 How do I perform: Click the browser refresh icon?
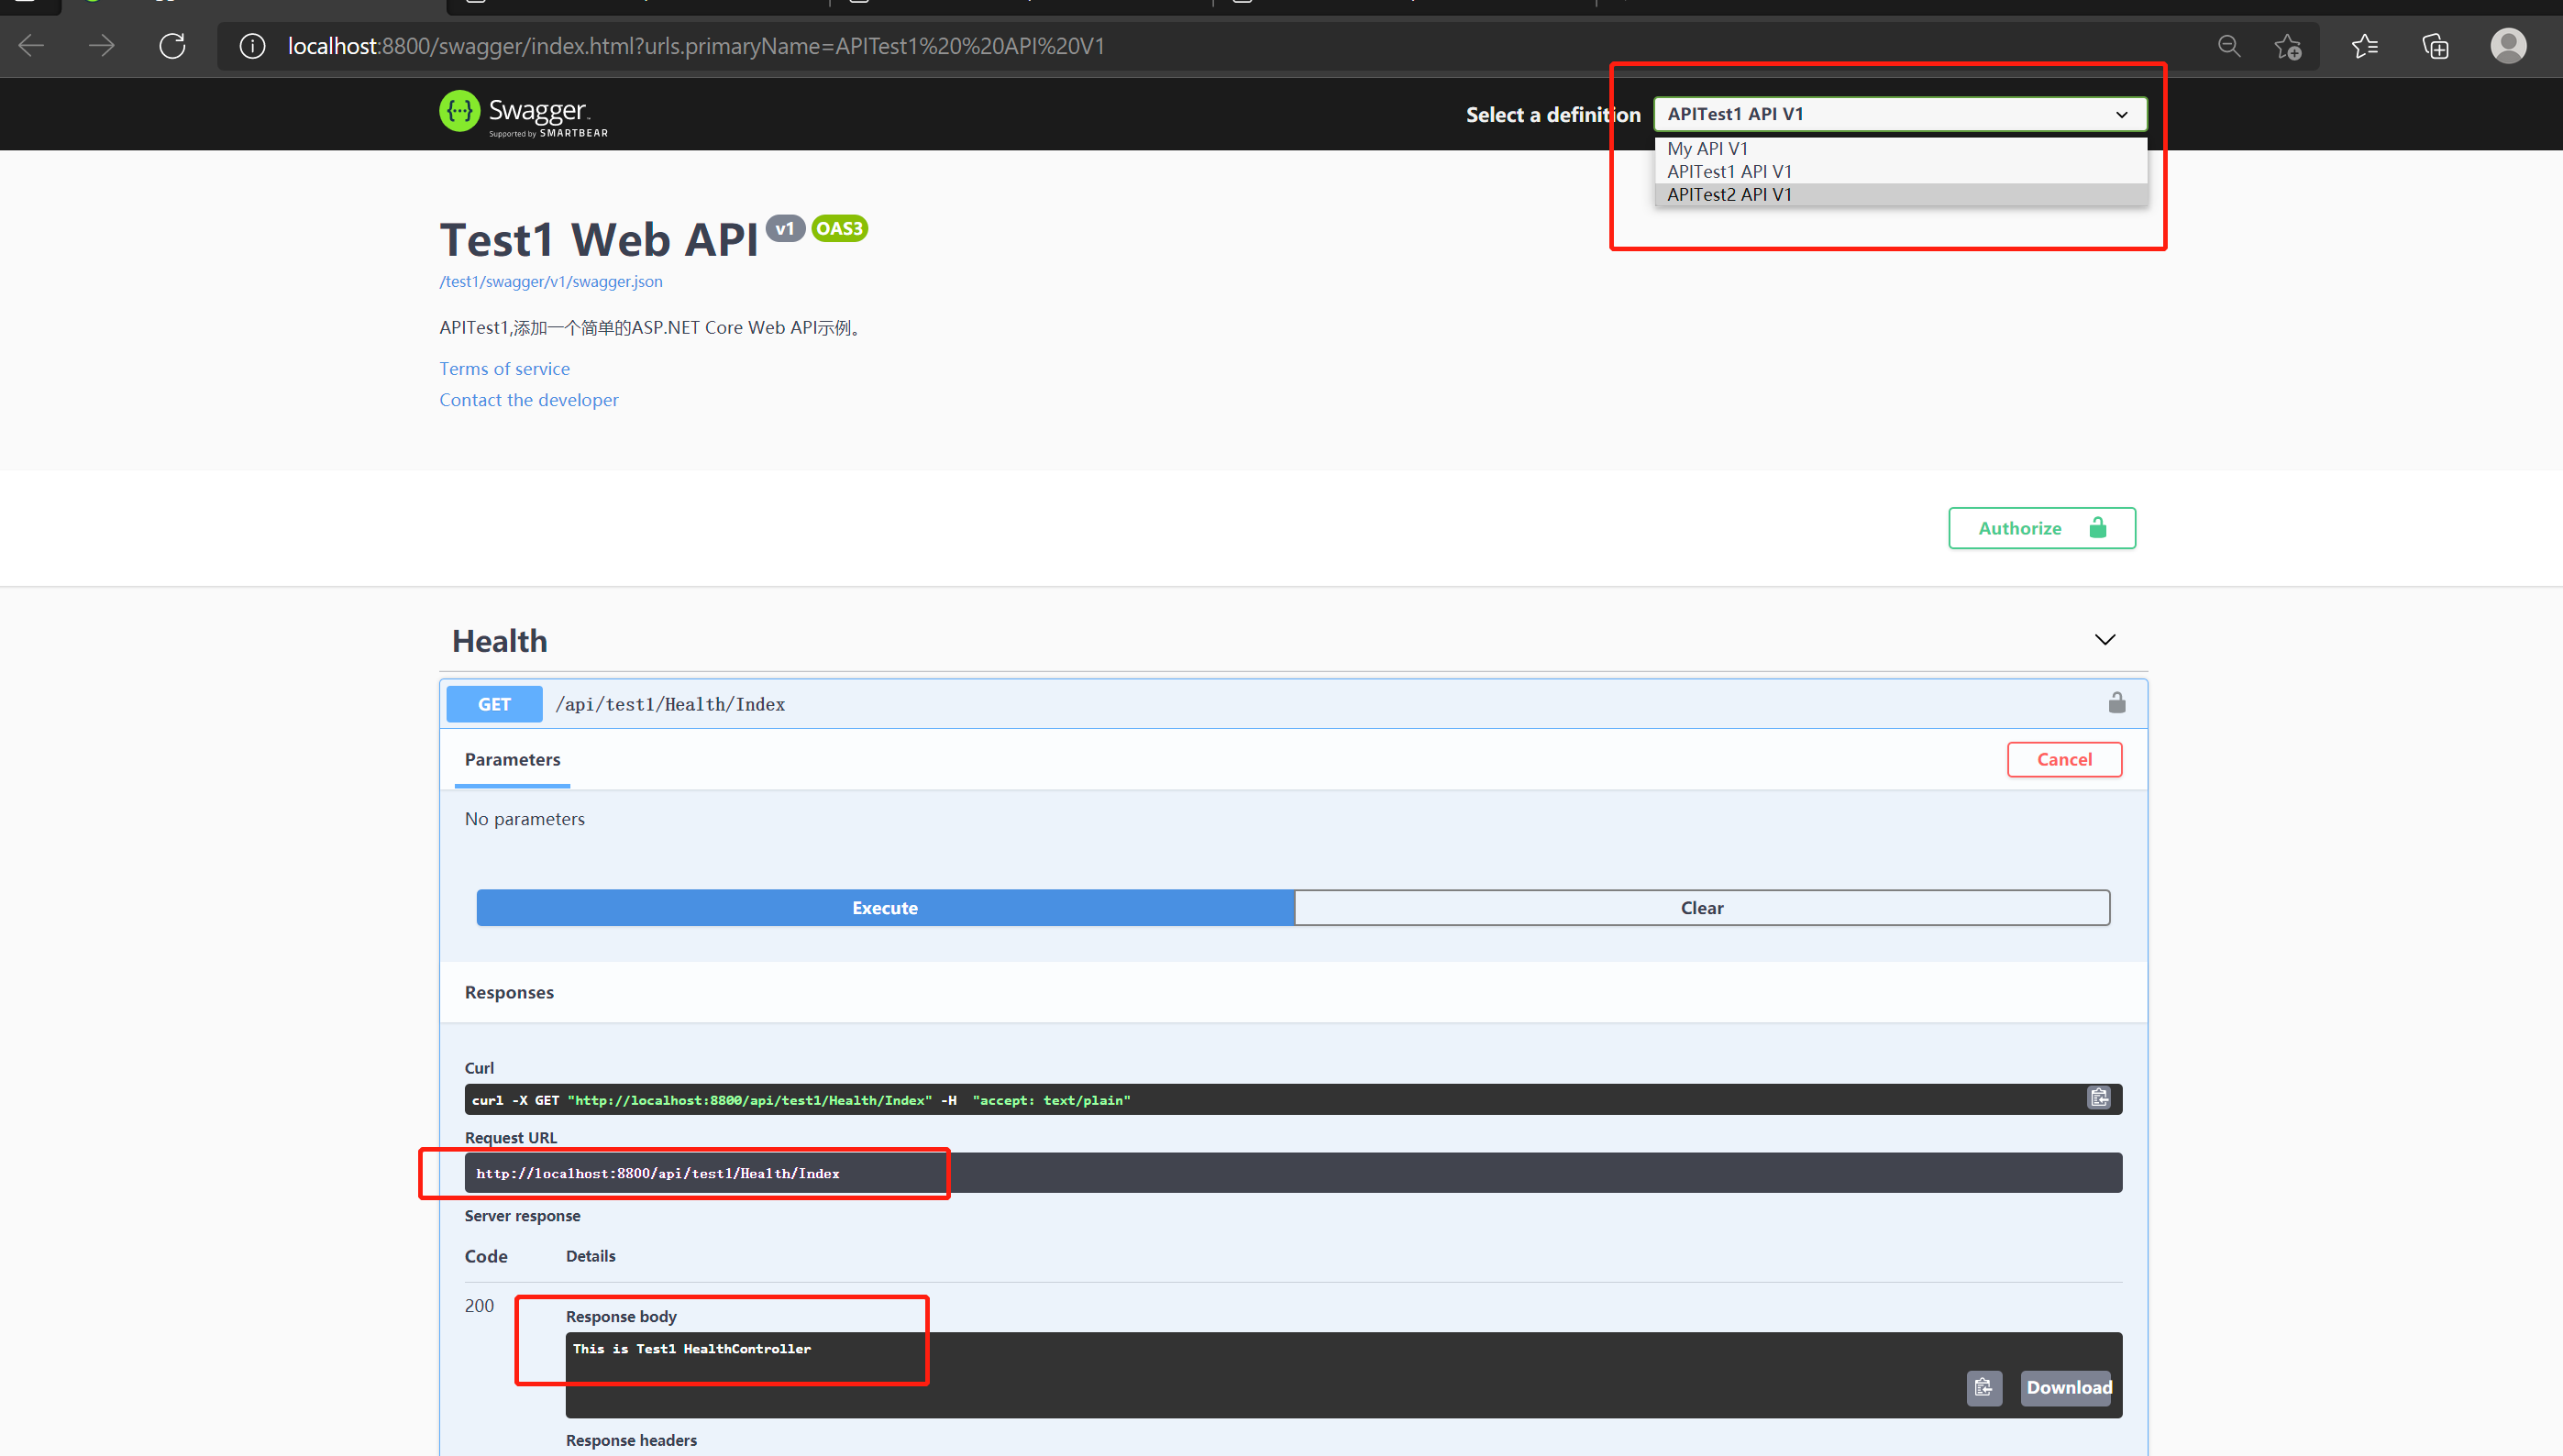click(x=172, y=46)
